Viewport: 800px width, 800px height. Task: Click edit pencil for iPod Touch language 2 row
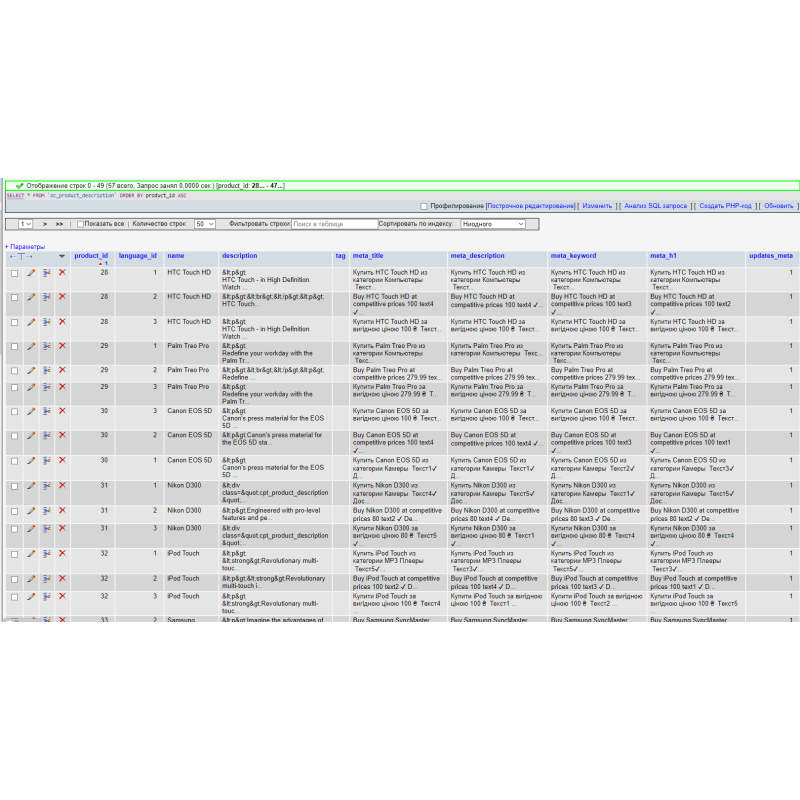(31, 579)
